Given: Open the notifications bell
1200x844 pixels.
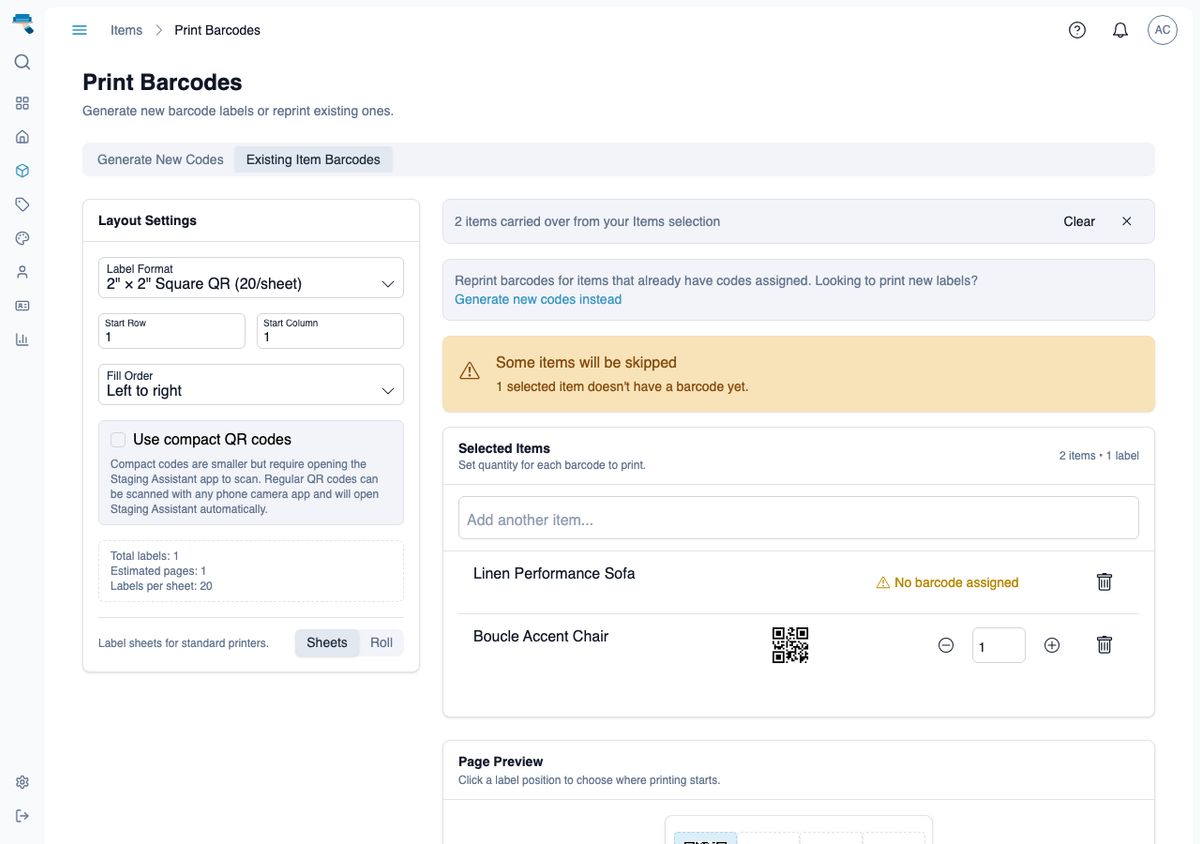Looking at the screenshot, I should pyautogui.click(x=1120, y=30).
